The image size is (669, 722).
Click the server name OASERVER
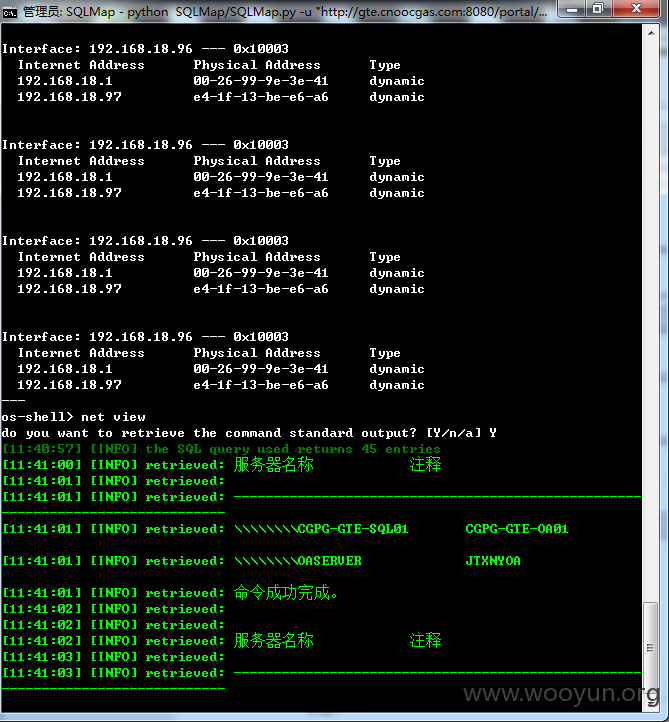330,561
